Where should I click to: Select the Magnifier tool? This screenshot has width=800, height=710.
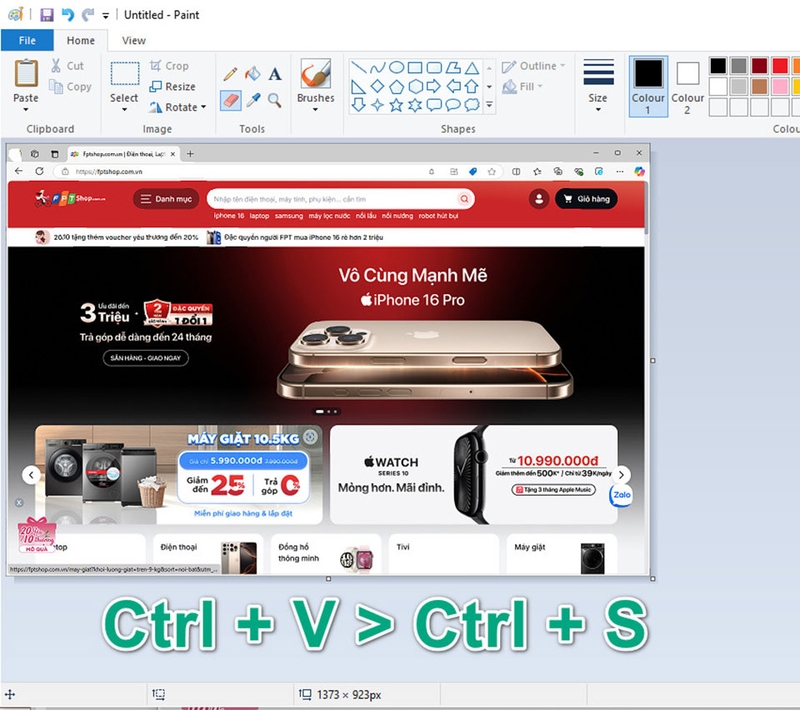point(275,100)
